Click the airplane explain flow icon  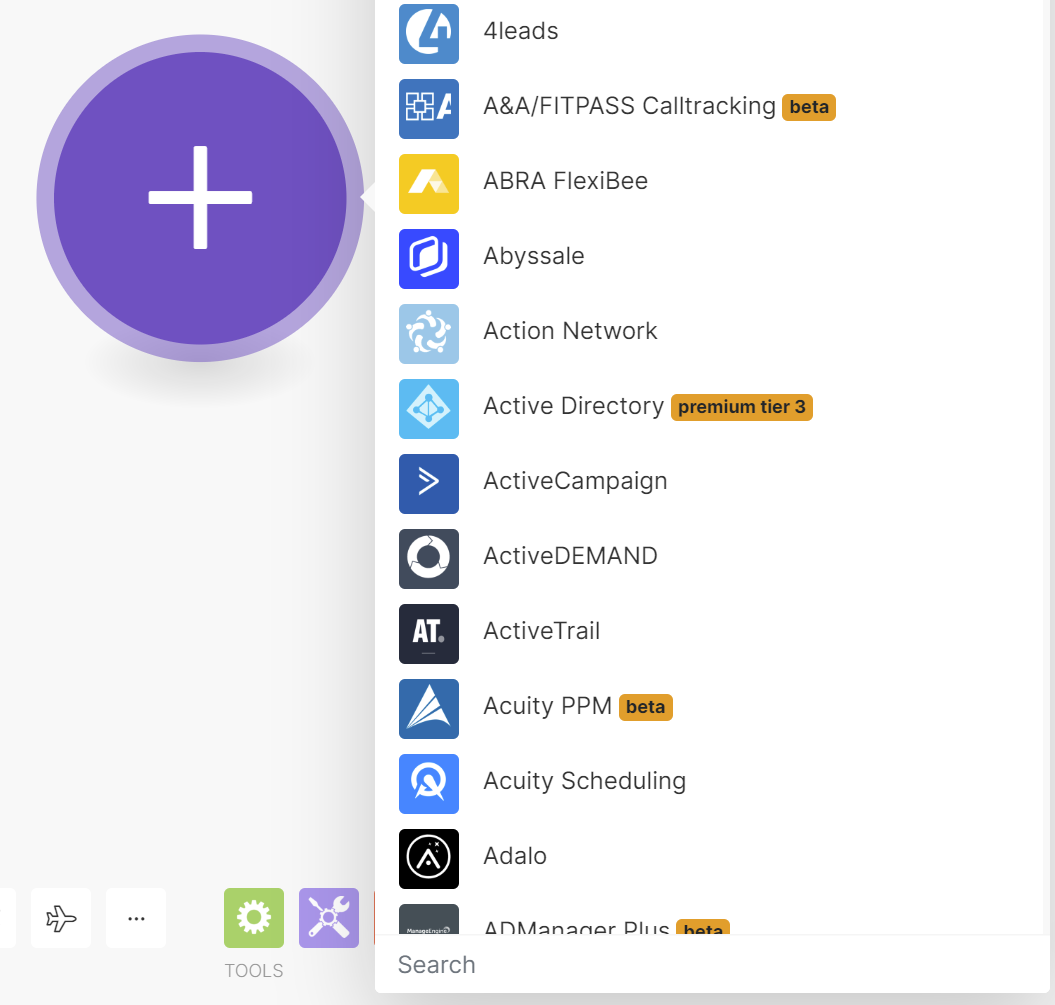pos(61,918)
